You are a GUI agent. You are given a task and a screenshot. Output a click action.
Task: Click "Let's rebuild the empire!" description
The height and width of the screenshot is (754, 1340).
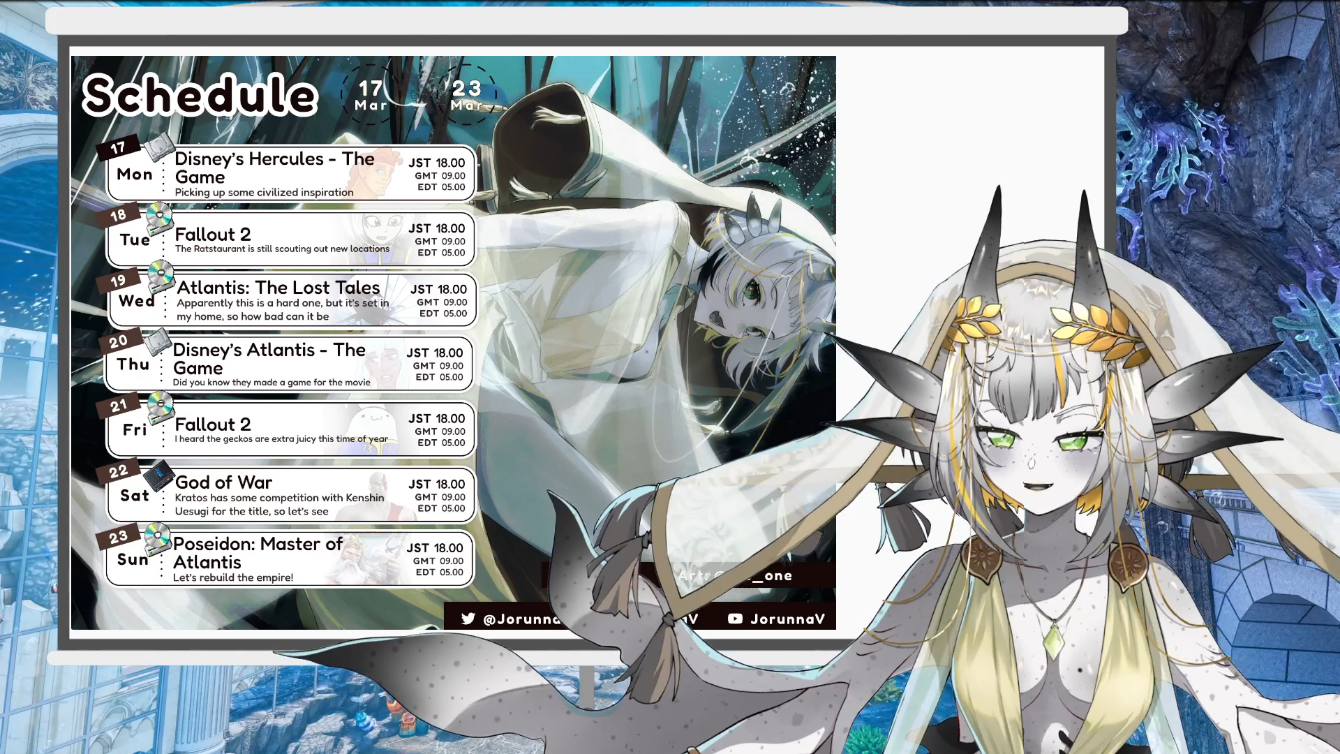click(x=233, y=578)
